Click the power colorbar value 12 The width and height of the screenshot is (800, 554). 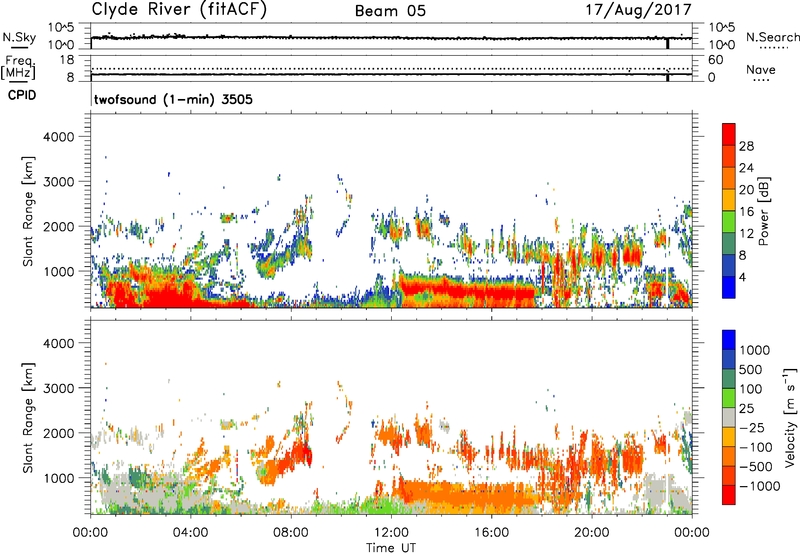(x=746, y=234)
